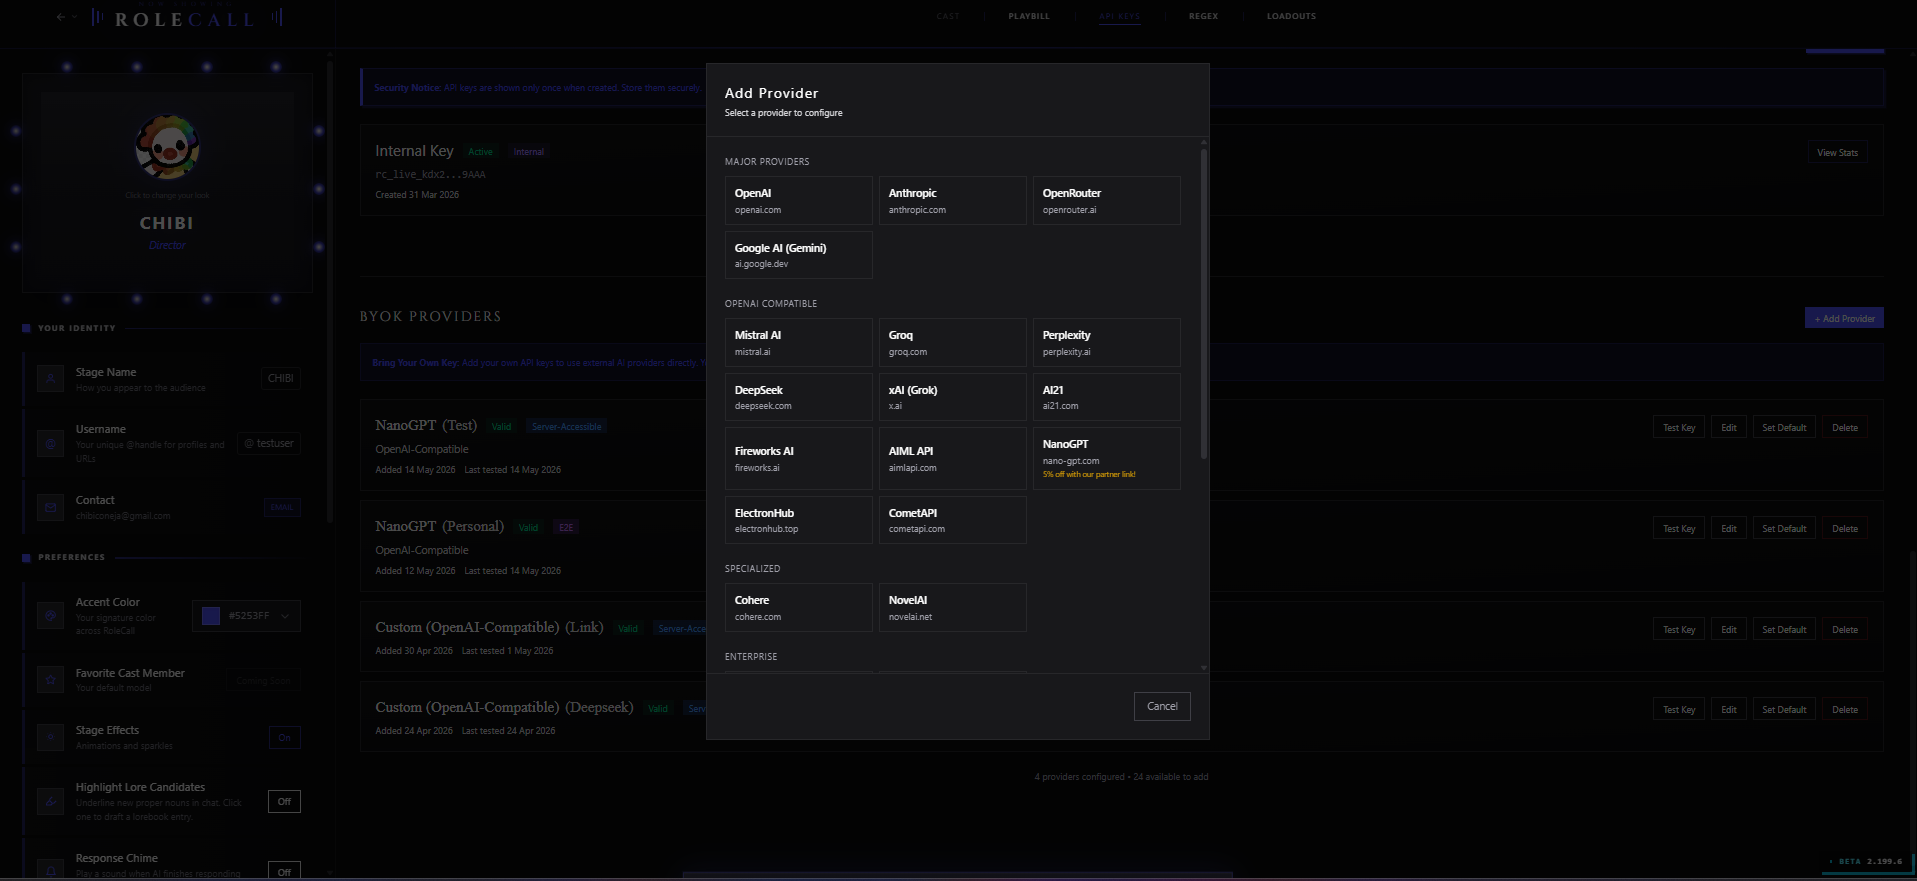Choose Fireworks AI provider
This screenshot has width=1917, height=881.
799,459
